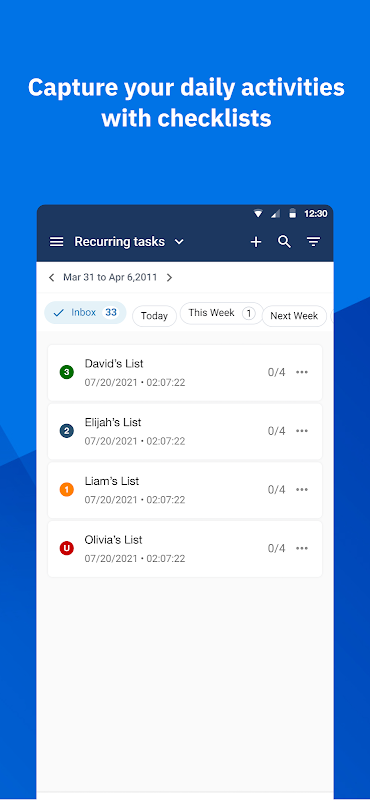
Task: Open more options for Elijah's List
Action: tap(302, 431)
